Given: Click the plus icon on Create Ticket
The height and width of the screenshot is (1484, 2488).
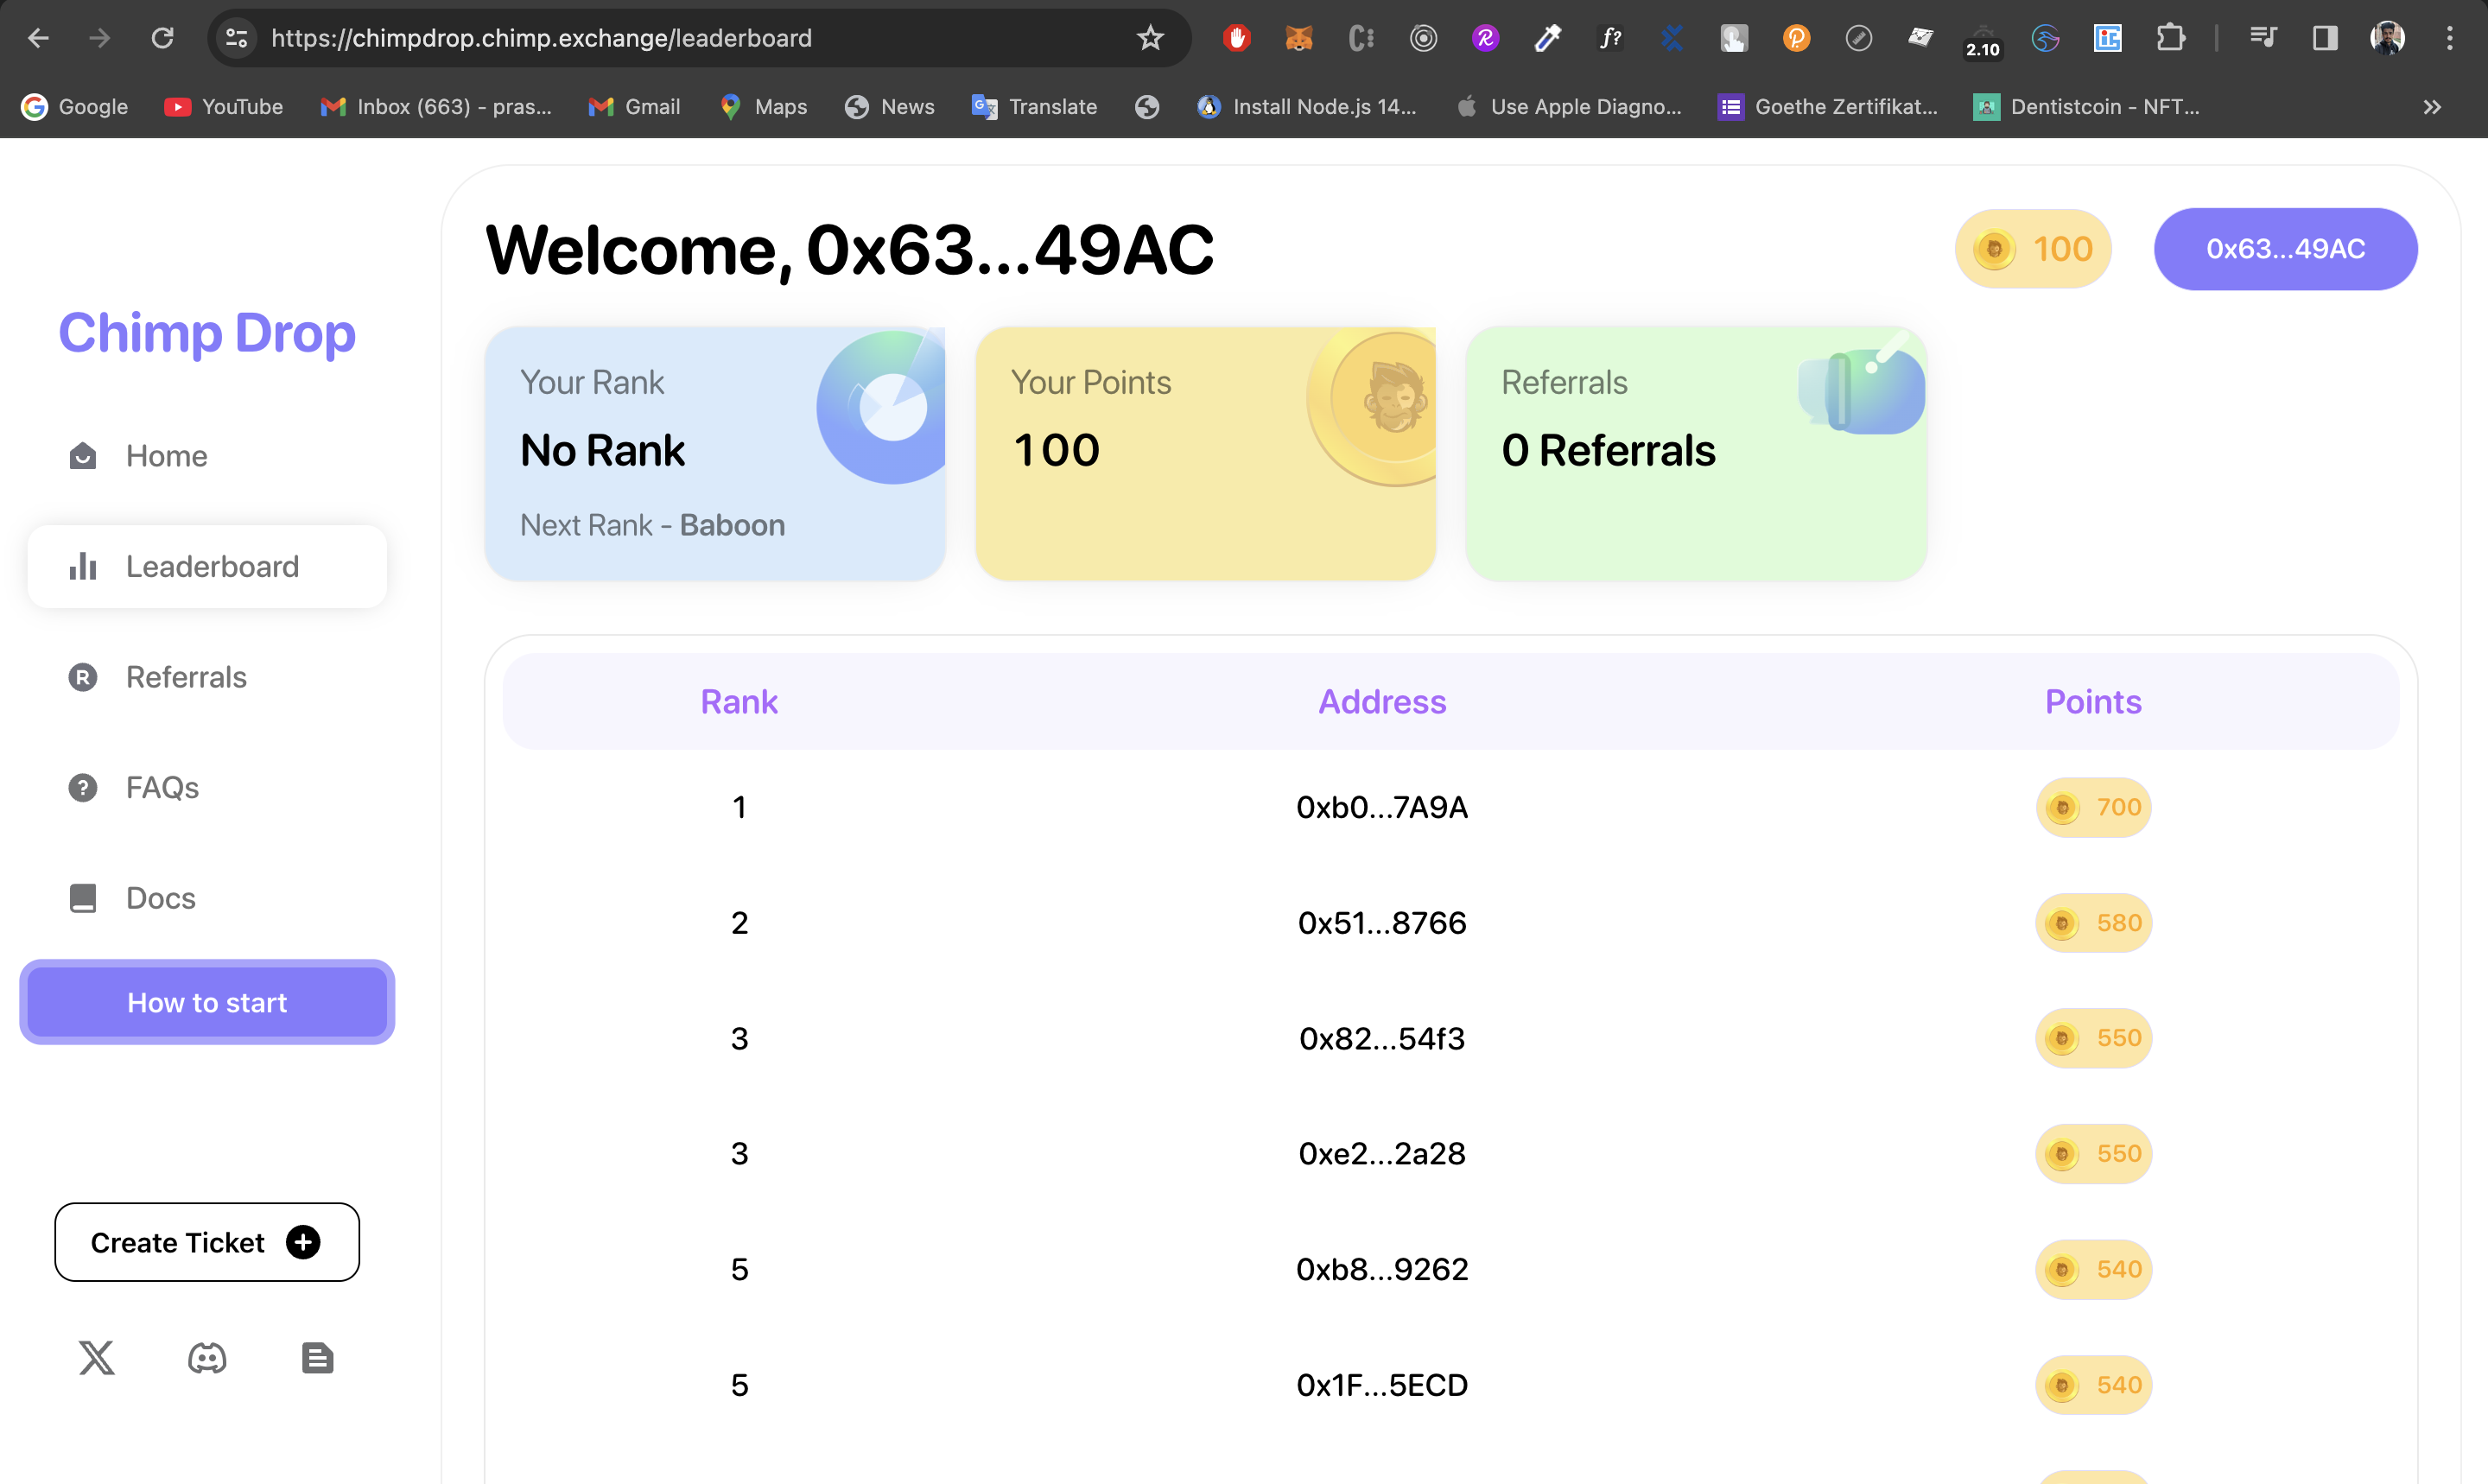Looking at the screenshot, I should (x=303, y=1242).
